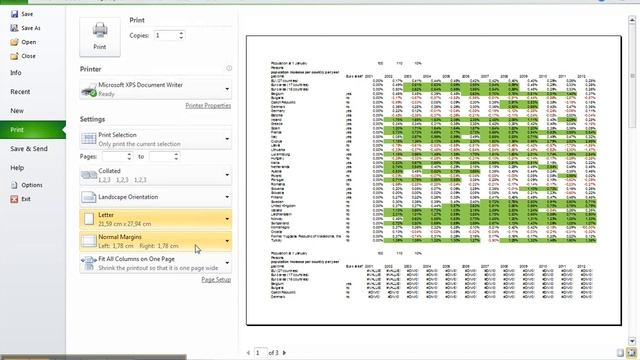
Task: Click Show Margins icon at bottom right
Action: tap(620, 353)
